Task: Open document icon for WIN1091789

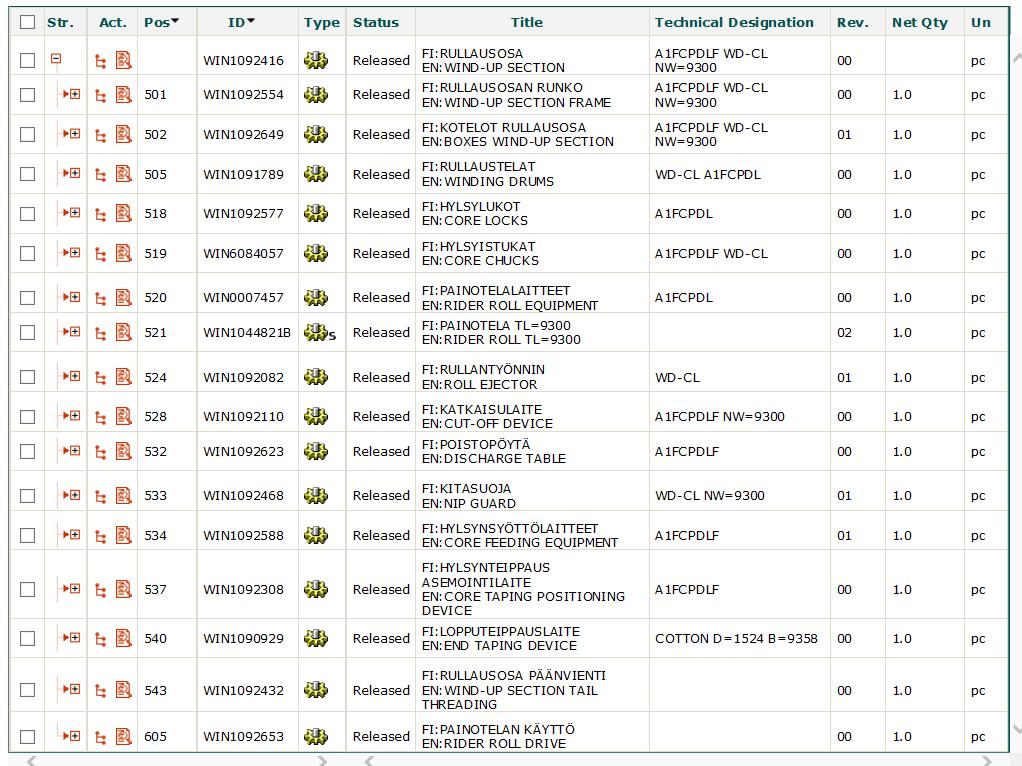Action: (x=123, y=174)
